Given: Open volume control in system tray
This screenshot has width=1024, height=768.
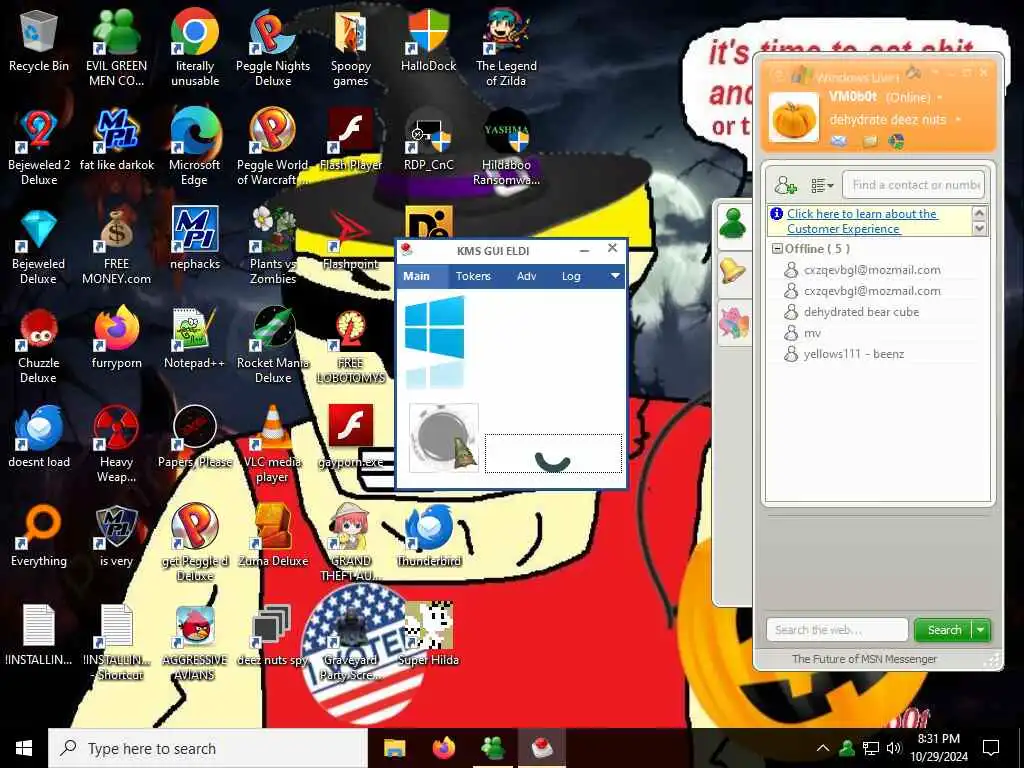Looking at the screenshot, I should click(894, 748).
